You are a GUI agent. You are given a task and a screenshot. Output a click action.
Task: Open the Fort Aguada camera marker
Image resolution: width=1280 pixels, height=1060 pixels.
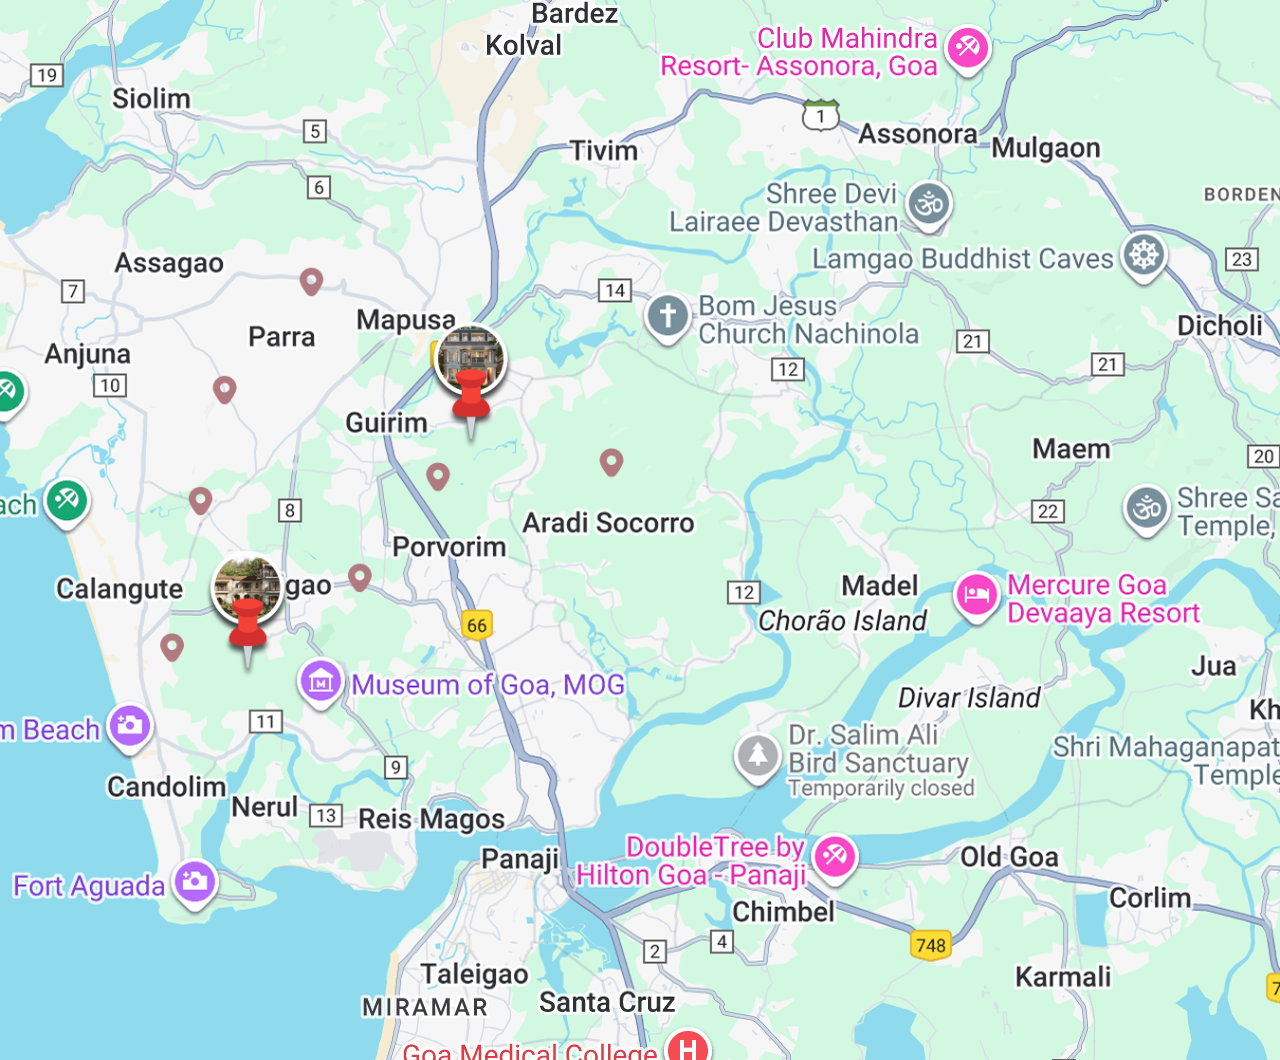click(195, 883)
